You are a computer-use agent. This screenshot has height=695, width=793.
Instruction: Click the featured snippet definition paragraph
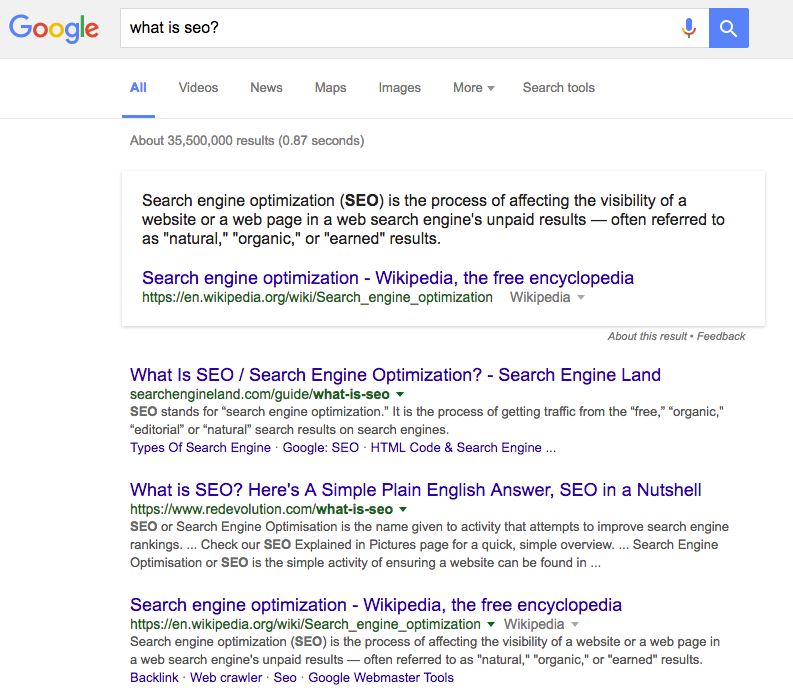click(433, 220)
